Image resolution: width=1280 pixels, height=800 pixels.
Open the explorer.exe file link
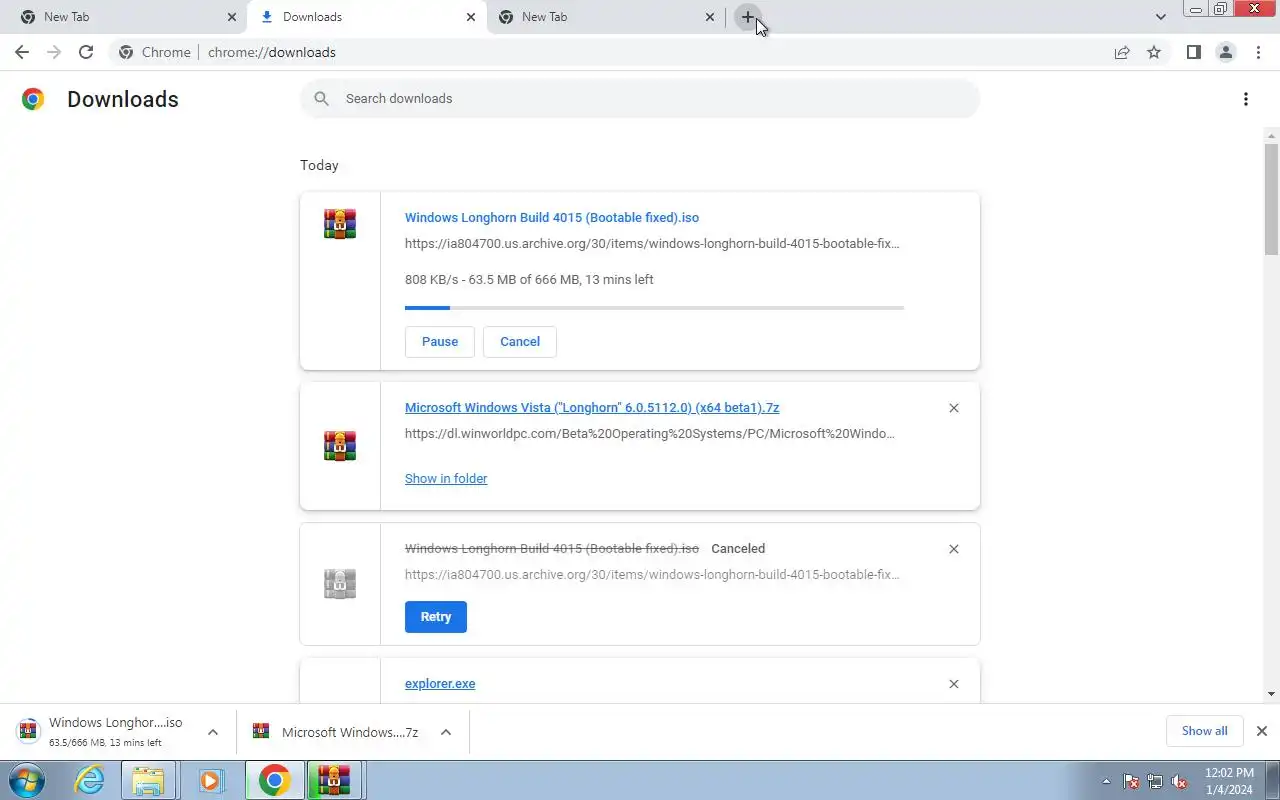click(x=440, y=684)
